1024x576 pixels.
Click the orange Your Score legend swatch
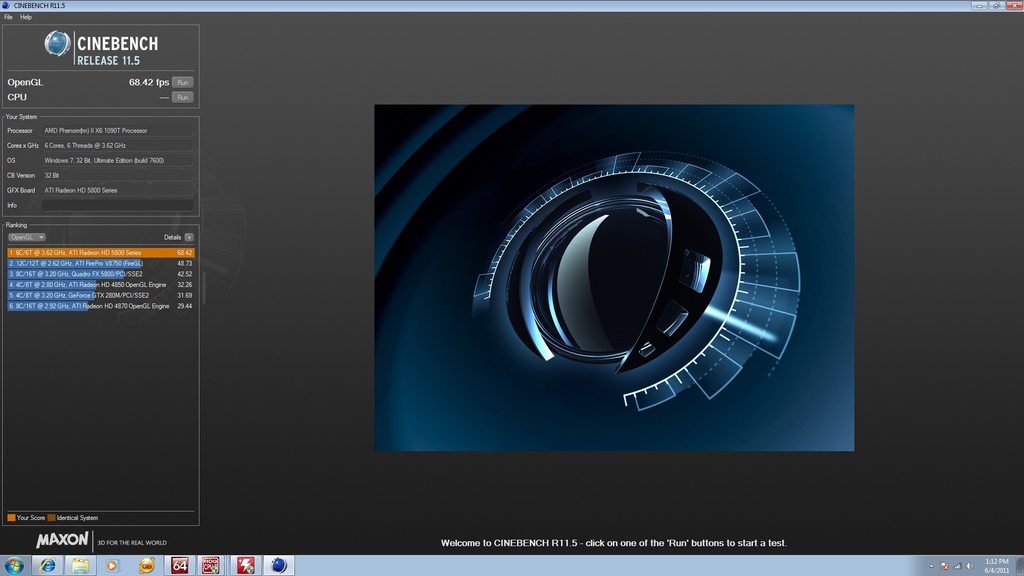pos(11,518)
